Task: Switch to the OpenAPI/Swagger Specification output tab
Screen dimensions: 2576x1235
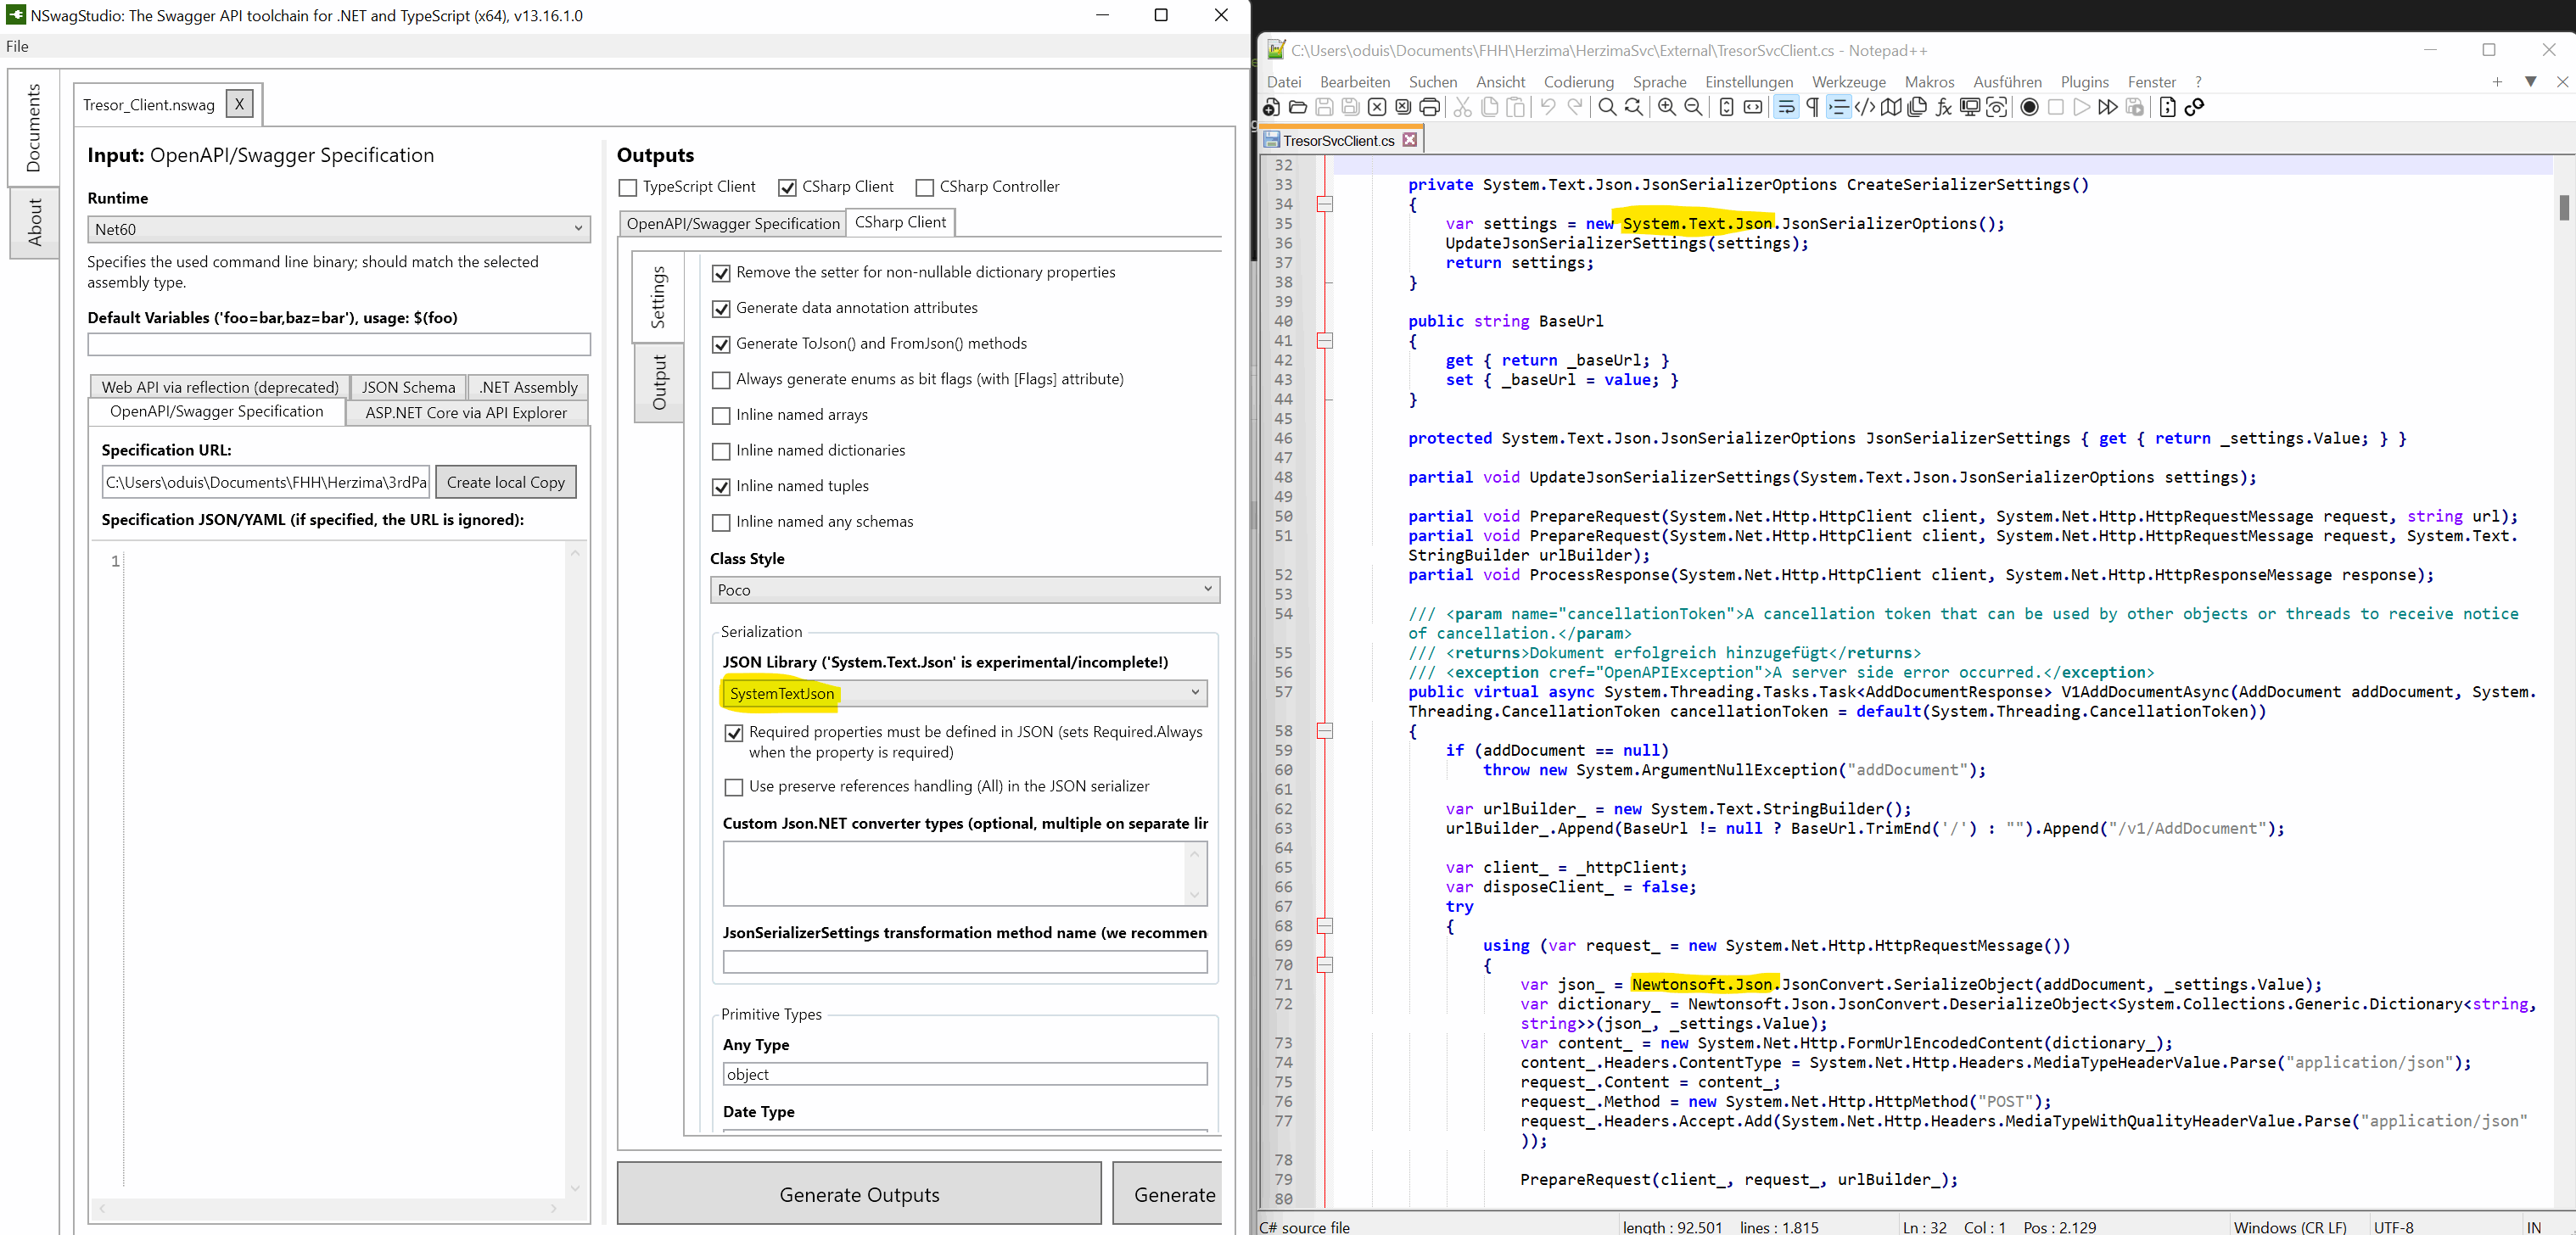Action: coord(731,222)
